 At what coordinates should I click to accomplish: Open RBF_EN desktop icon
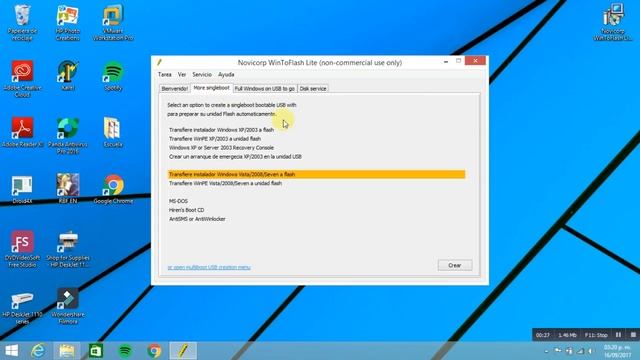68,189
